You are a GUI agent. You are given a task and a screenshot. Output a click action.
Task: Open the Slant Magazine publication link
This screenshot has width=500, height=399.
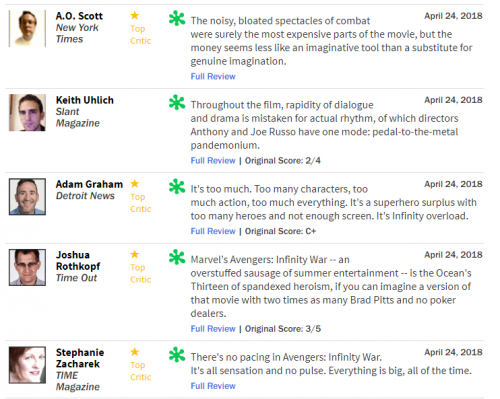point(78,117)
